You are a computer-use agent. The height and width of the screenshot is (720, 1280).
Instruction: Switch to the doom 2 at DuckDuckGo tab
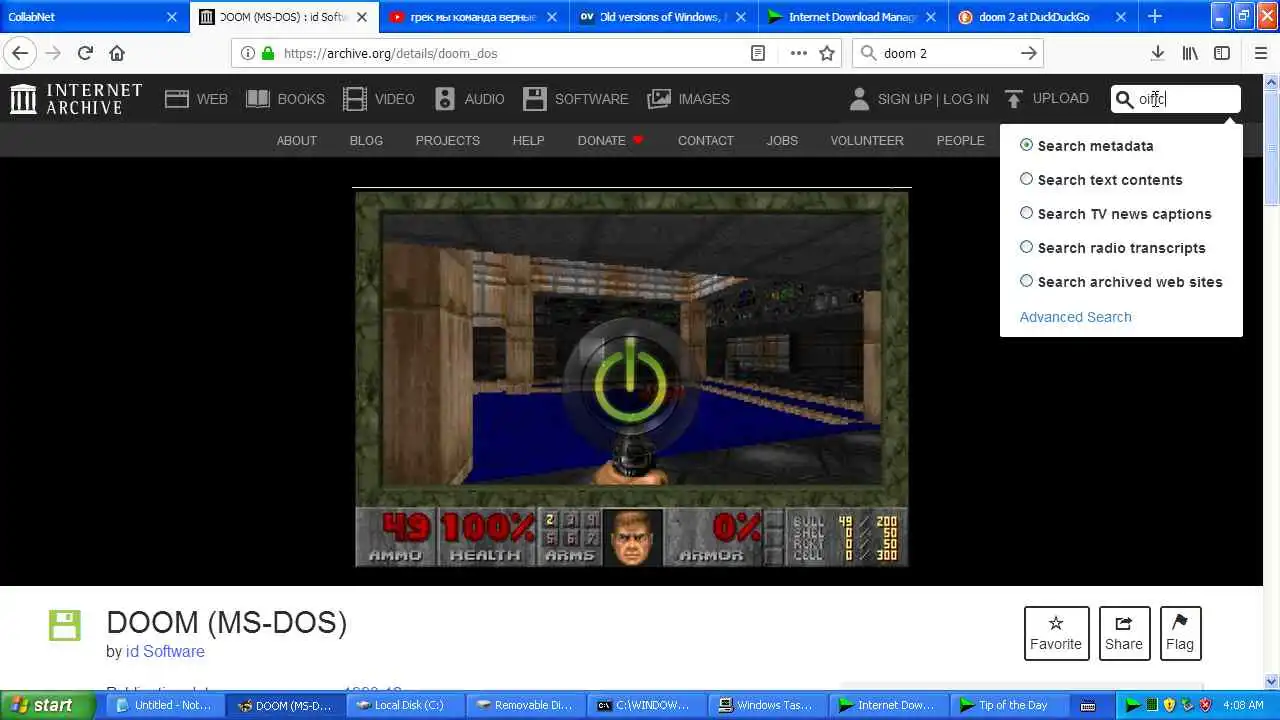[1044, 17]
